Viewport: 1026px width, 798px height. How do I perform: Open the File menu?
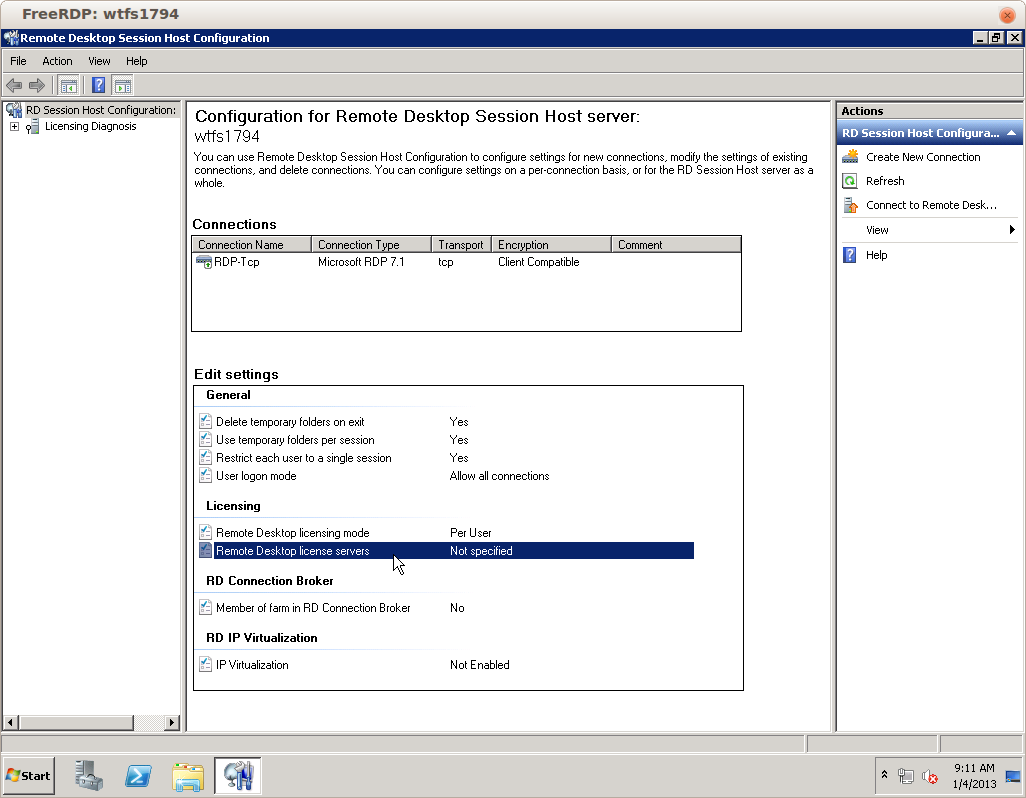(18, 61)
